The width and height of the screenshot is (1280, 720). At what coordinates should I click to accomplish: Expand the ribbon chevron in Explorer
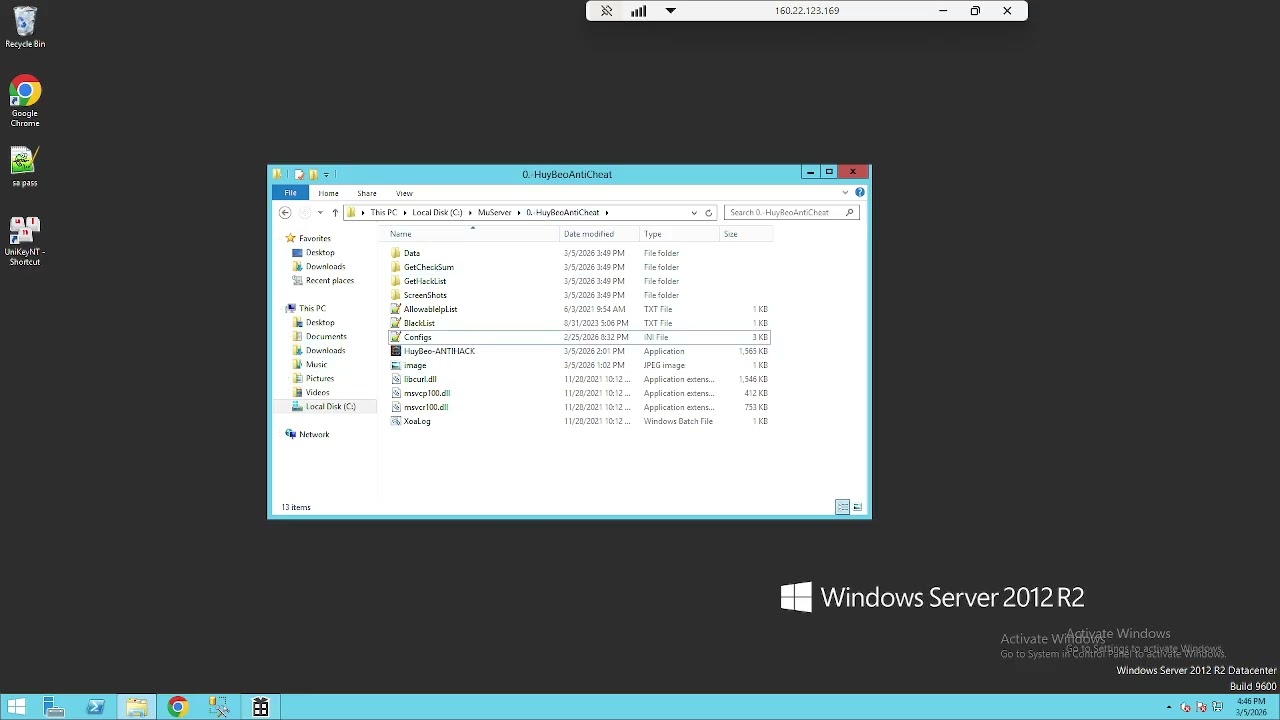tap(846, 192)
